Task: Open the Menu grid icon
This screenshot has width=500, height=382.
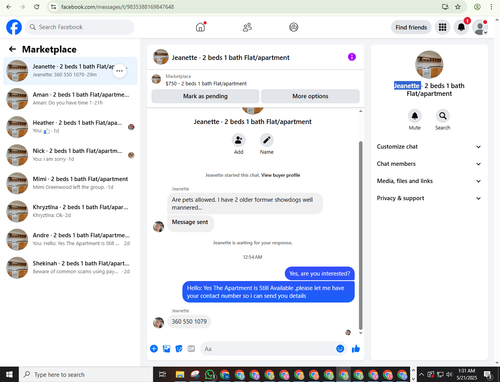Action: tap(442, 27)
